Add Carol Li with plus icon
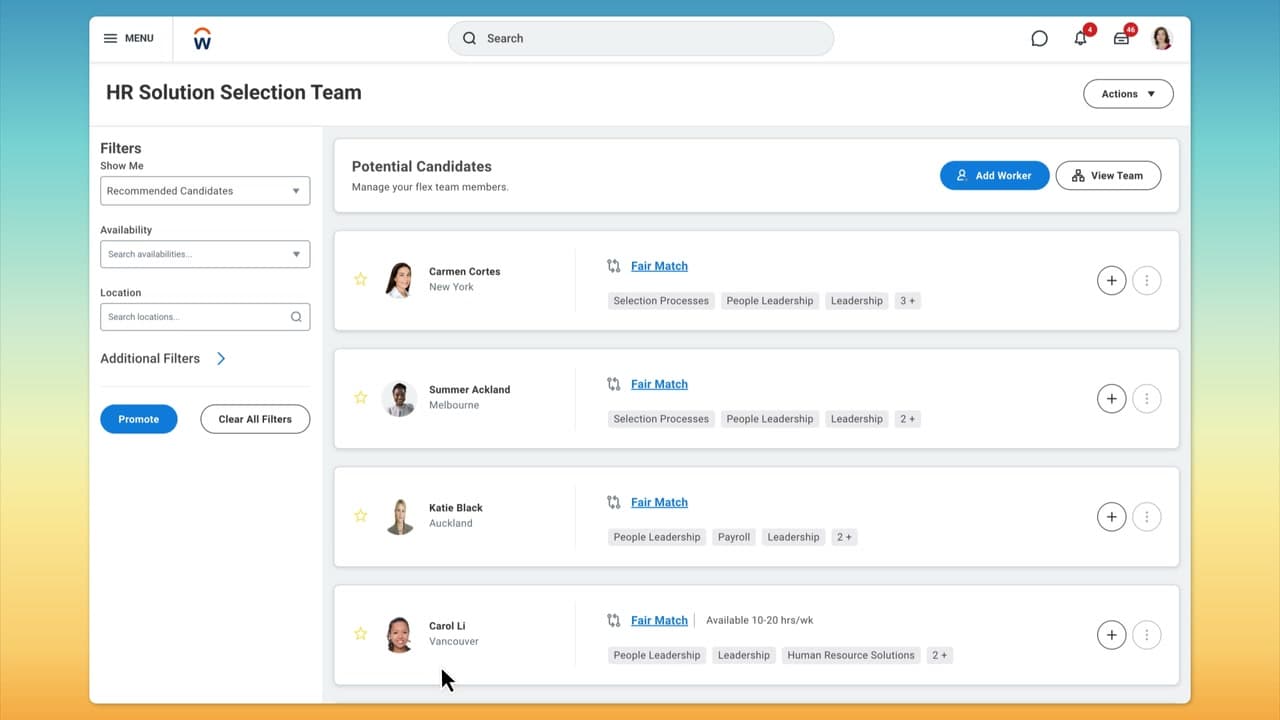Screen dimensions: 1280x720 pyautogui.click(x=1111, y=634)
